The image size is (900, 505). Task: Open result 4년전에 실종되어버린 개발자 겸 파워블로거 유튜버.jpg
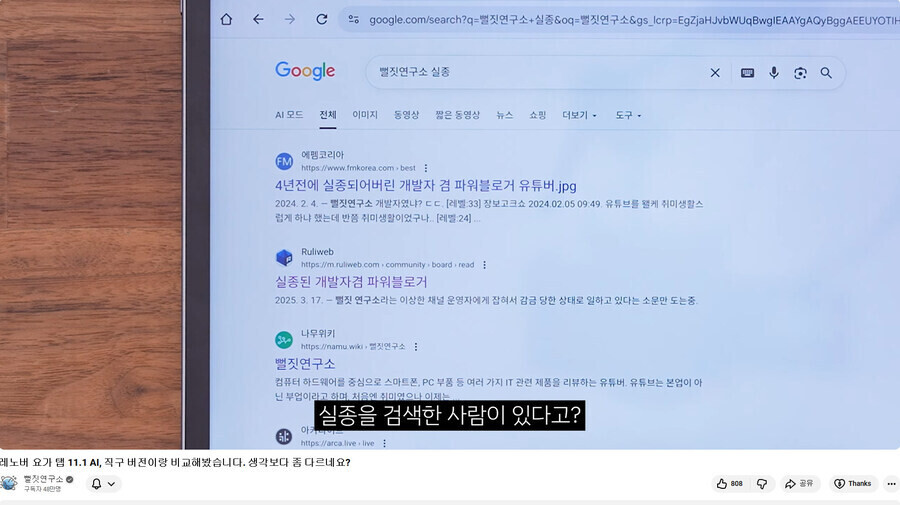425,185
